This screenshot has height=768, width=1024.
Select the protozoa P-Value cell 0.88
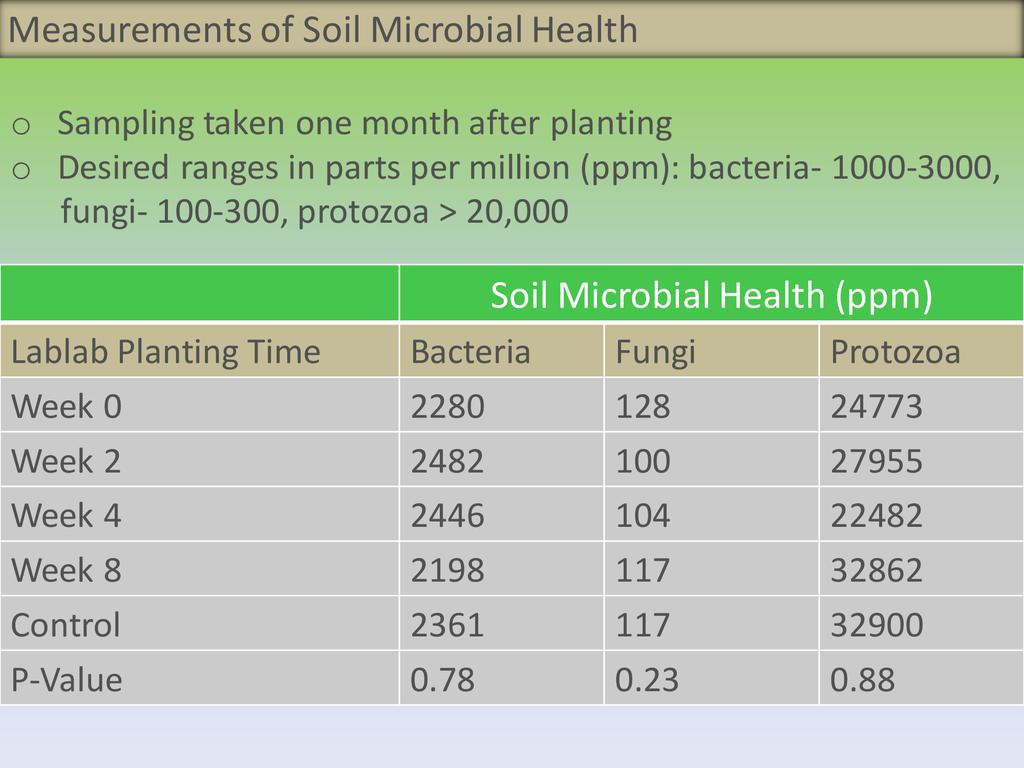(863, 680)
